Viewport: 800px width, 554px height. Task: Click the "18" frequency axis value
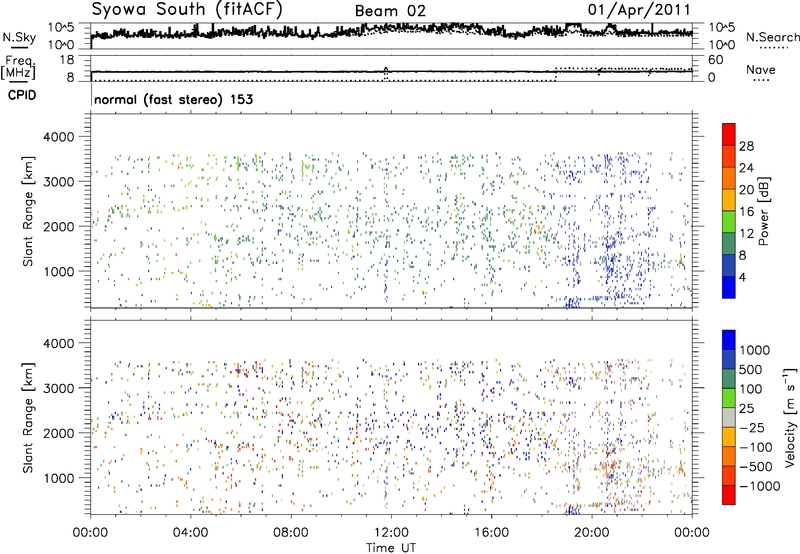(67, 60)
